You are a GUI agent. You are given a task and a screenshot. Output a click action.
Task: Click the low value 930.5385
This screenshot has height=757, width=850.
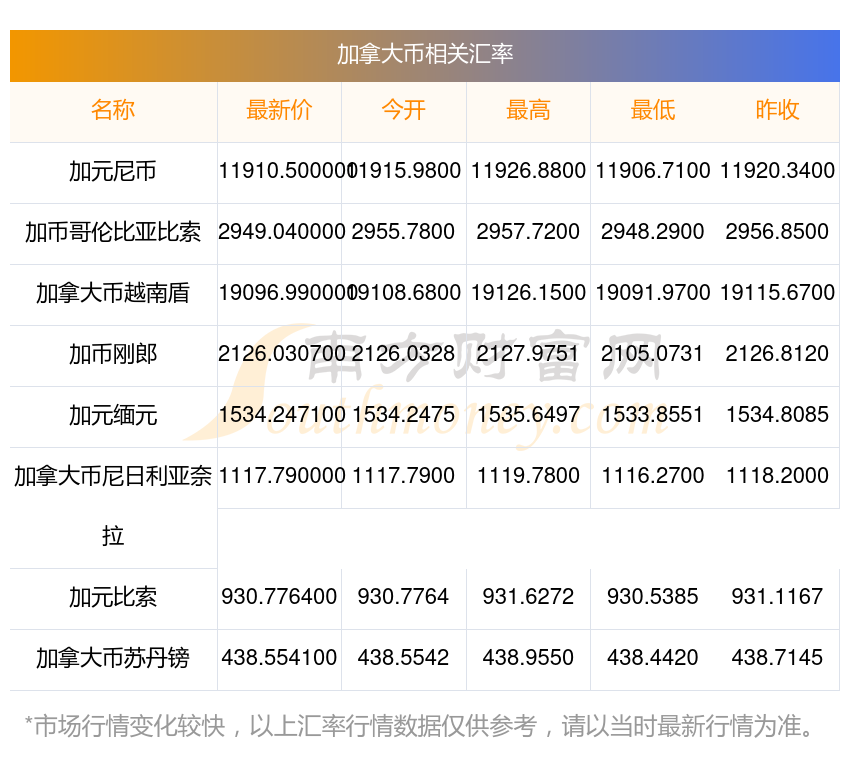tap(653, 597)
